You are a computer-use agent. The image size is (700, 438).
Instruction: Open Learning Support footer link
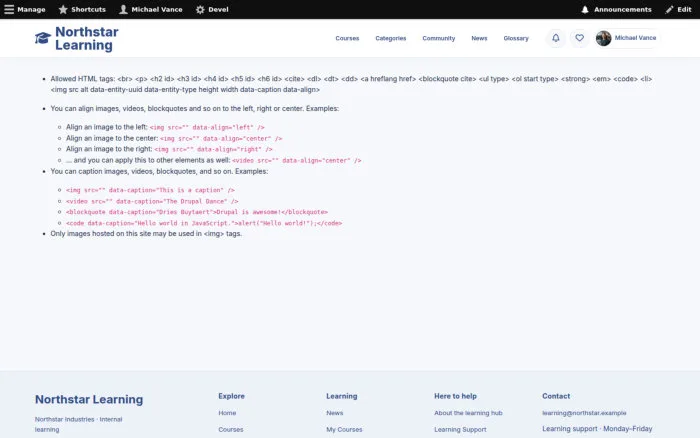click(460, 430)
